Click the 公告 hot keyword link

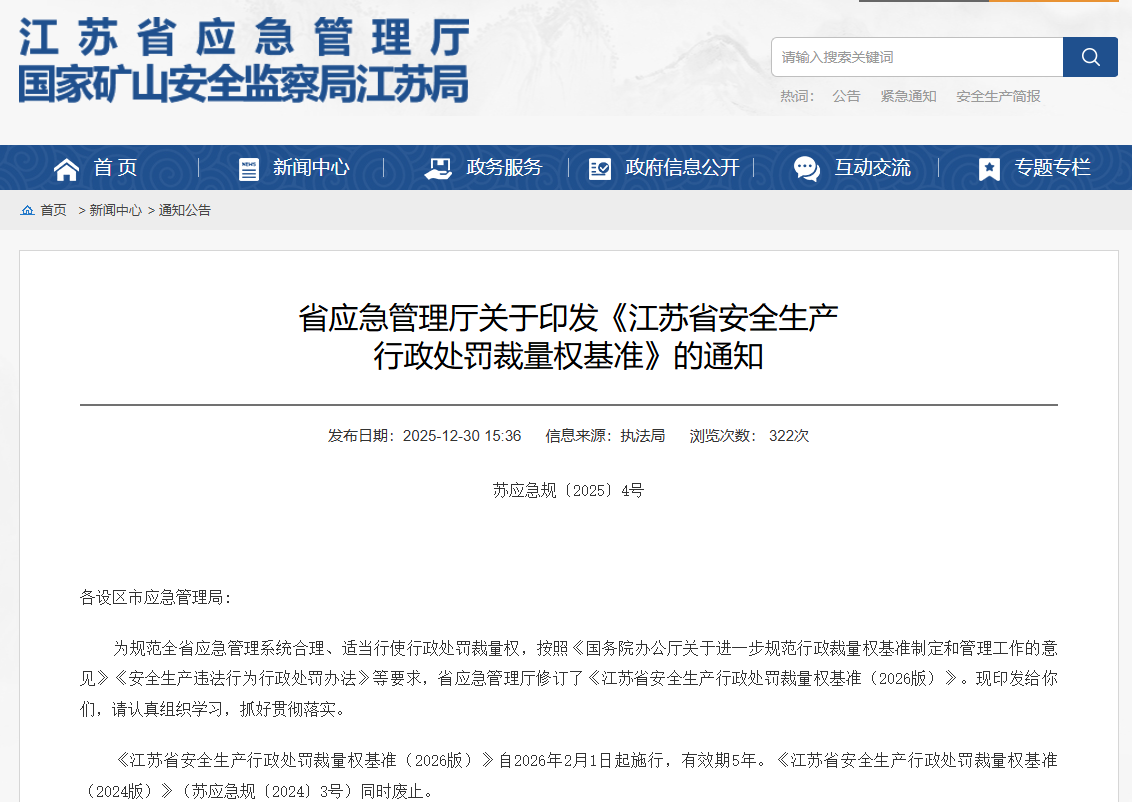click(x=846, y=96)
